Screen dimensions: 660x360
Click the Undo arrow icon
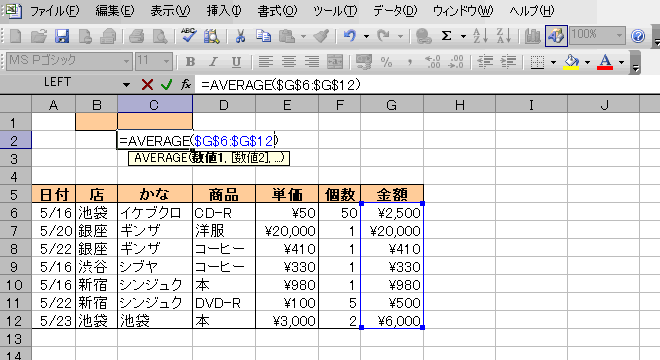point(350,36)
